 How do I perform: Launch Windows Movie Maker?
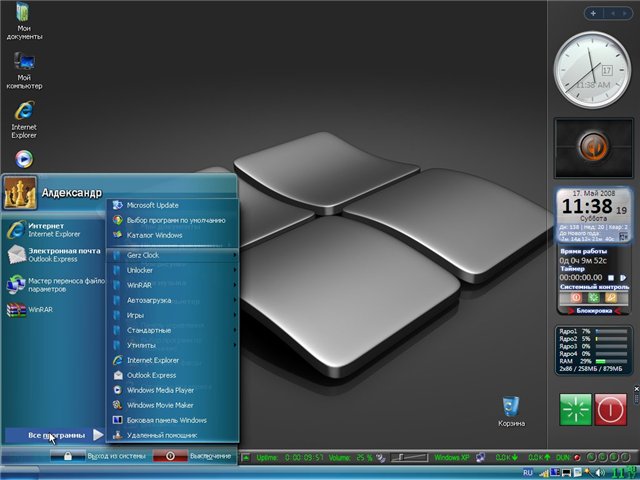tap(172, 405)
